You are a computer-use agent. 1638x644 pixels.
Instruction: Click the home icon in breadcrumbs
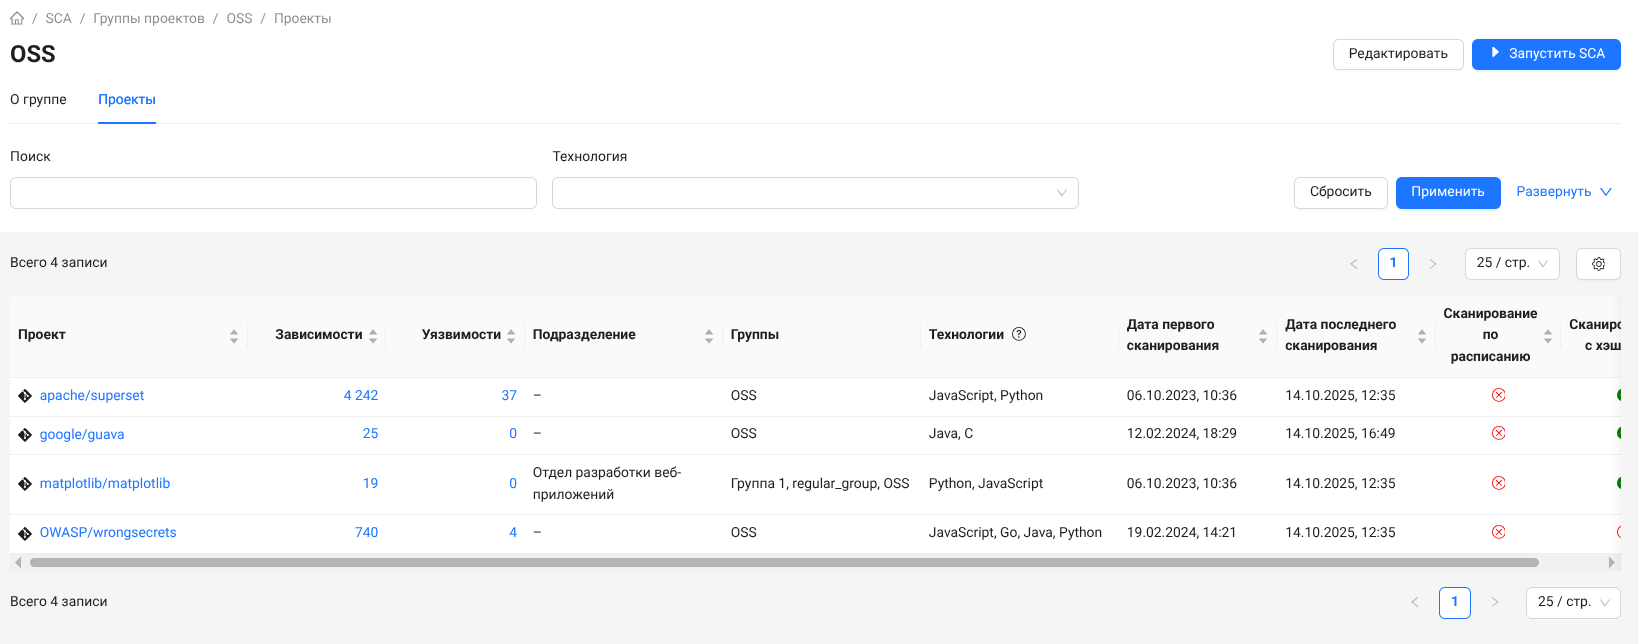[x=17, y=18]
